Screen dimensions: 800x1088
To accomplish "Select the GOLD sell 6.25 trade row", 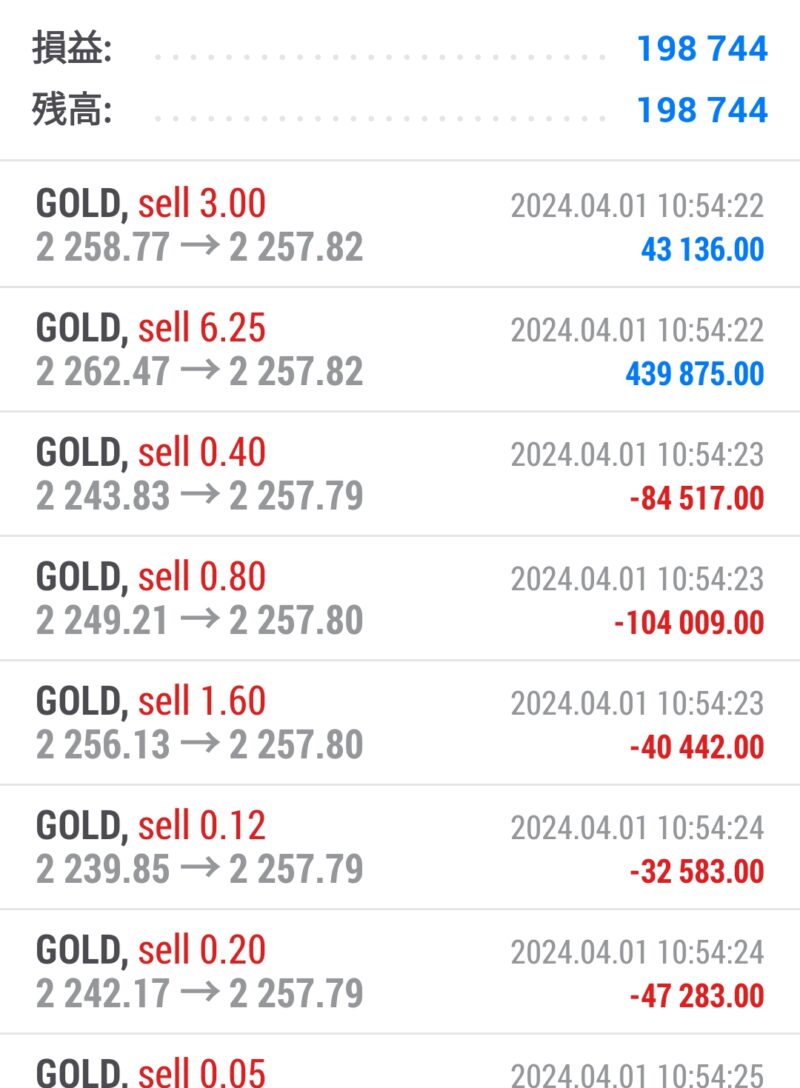I will point(400,349).
